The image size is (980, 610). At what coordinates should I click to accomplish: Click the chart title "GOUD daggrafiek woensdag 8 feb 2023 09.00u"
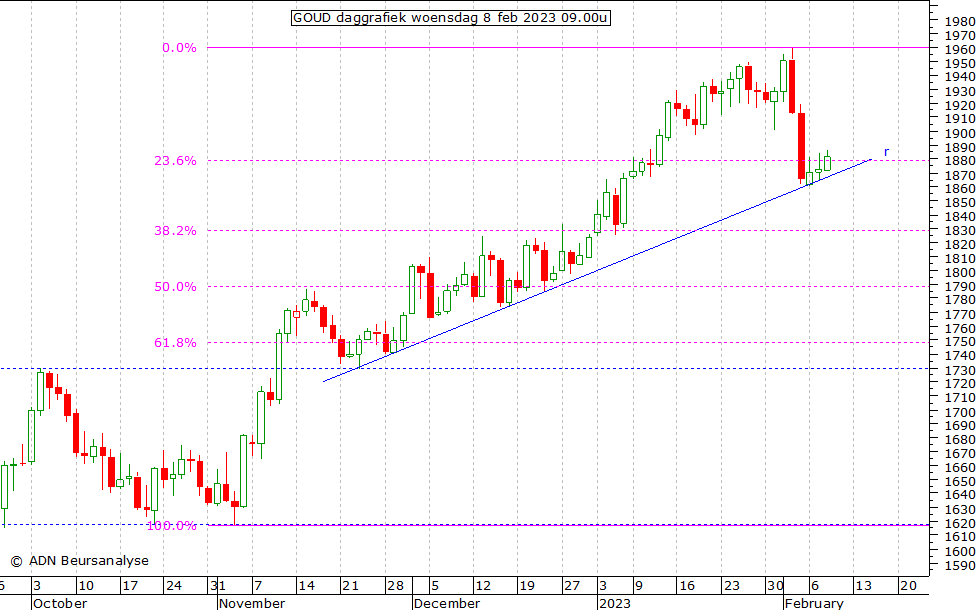click(451, 18)
